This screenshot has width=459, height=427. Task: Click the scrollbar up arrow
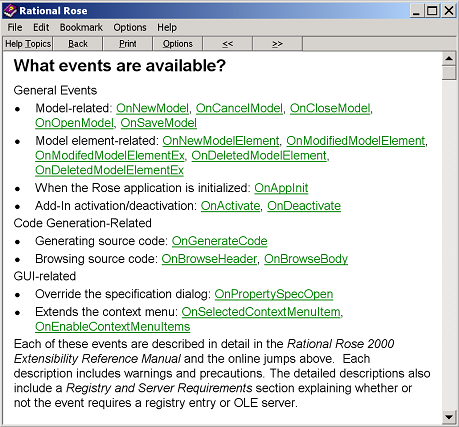[x=449, y=59]
